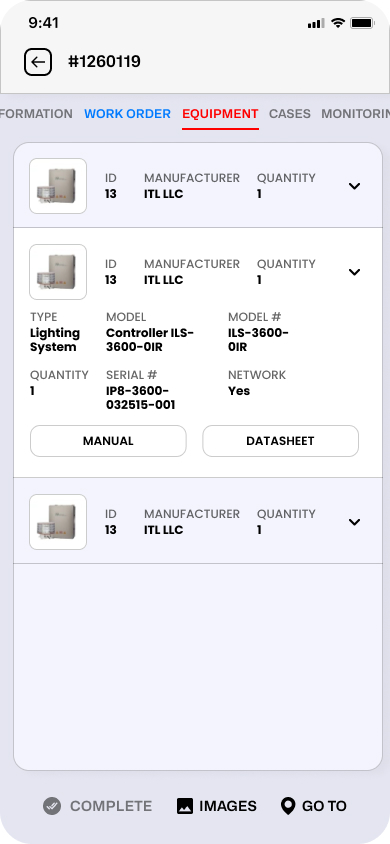Expand the third equipment row chevron
390x844 pixels.
click(354, 522)
